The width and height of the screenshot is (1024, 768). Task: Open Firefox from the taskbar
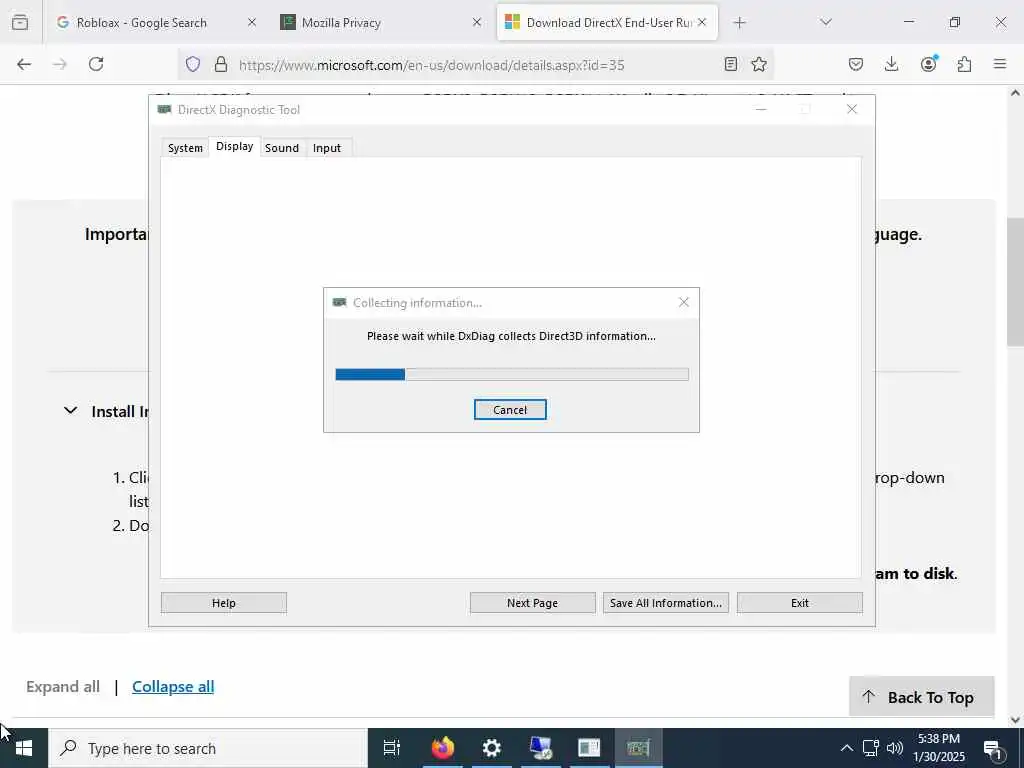pos(442,748)
